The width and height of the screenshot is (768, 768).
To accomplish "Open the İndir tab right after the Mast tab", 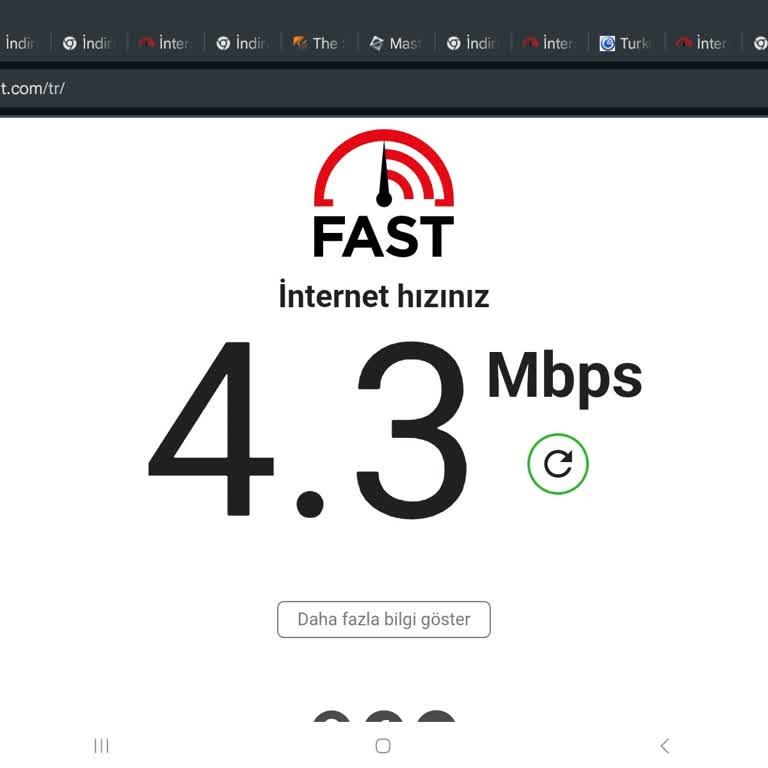I will 473,43.
